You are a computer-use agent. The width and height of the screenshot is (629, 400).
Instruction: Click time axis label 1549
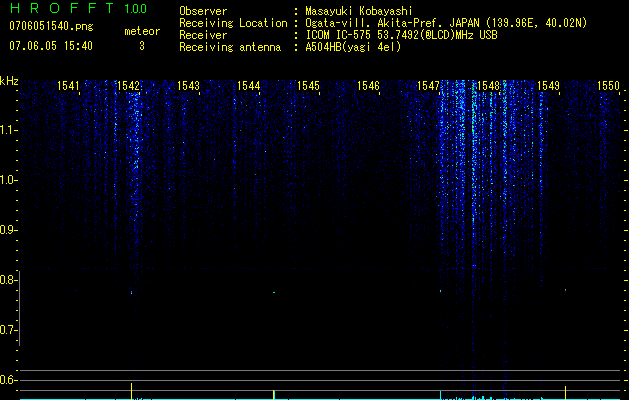click(x=548, y=86)
